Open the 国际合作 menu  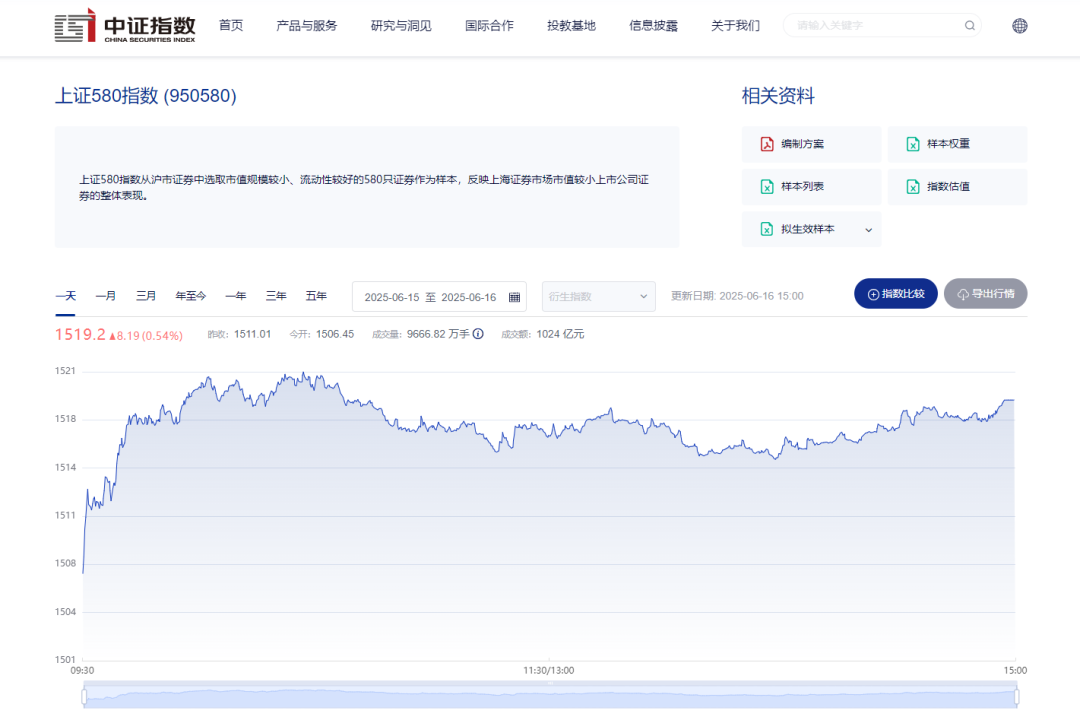coord(489,25)
